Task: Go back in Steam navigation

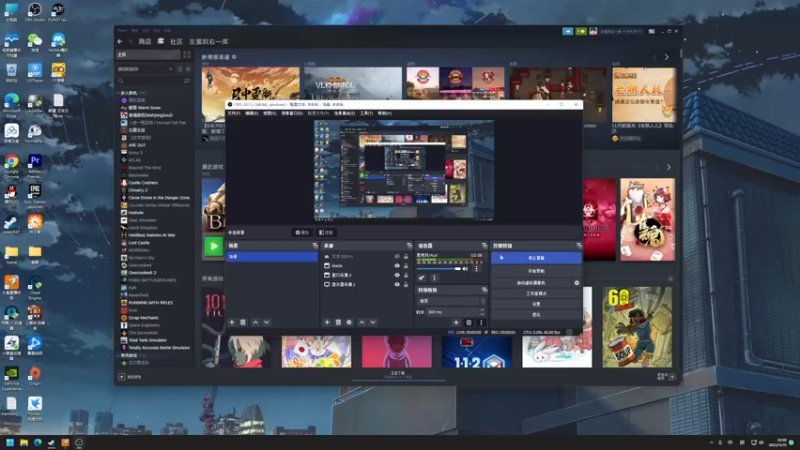Action: pyautogui.click(x=120, y=41)
